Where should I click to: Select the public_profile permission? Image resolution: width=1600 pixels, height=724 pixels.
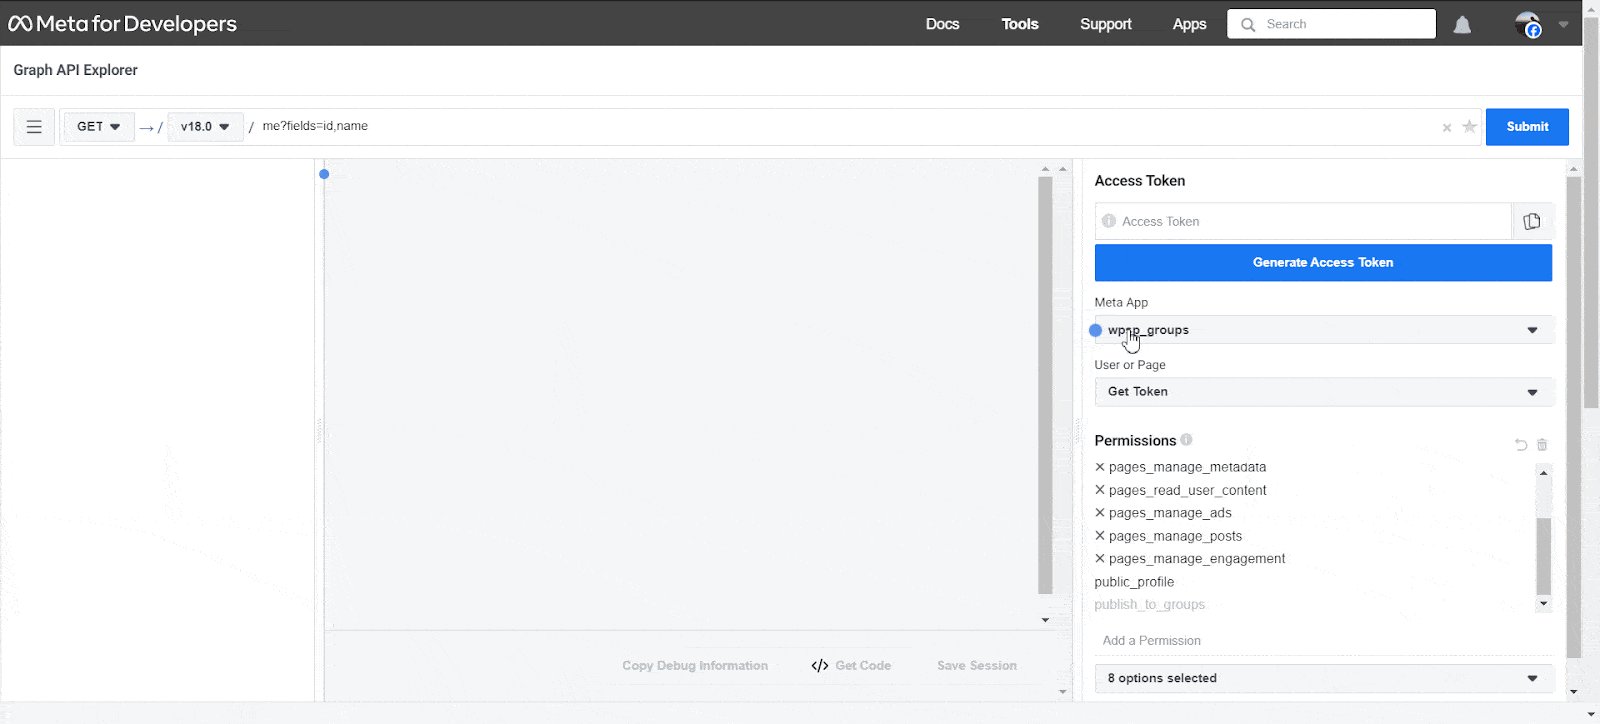click(1134, 582)
